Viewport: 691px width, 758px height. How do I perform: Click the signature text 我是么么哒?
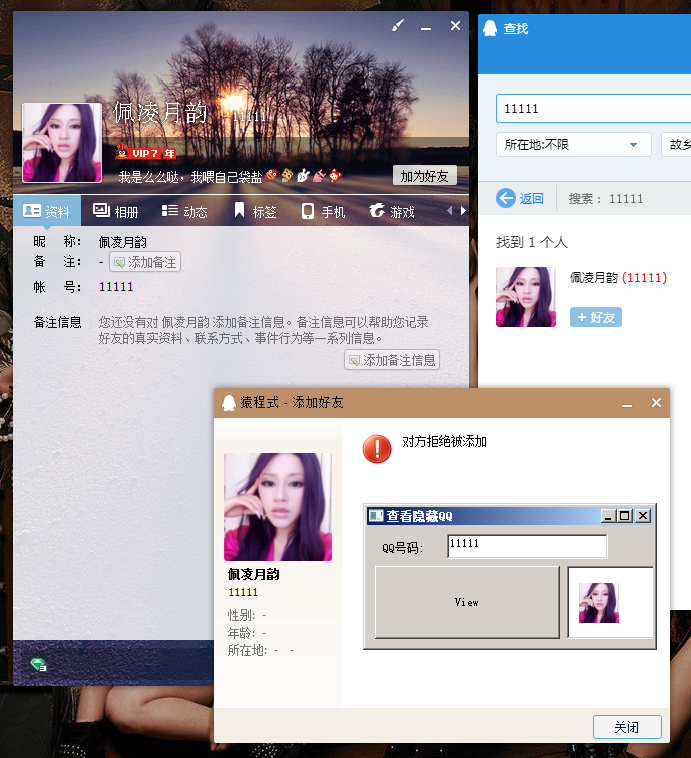pyautogui.click(x=190, y=176)
